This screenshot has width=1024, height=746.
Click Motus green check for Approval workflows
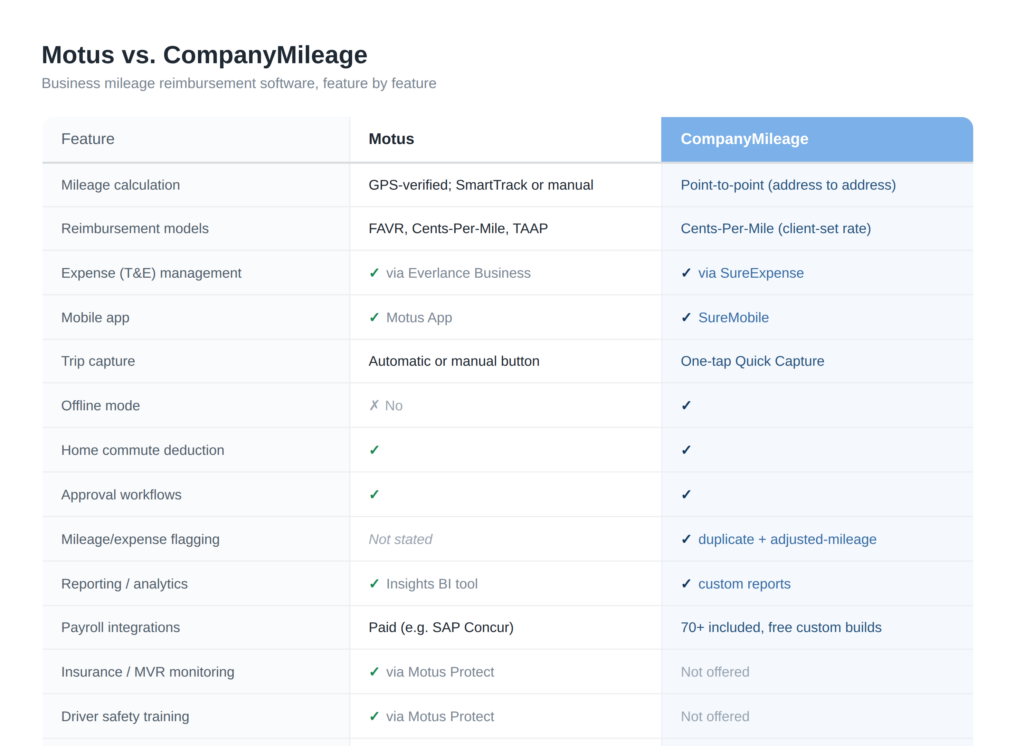(374, 495)
